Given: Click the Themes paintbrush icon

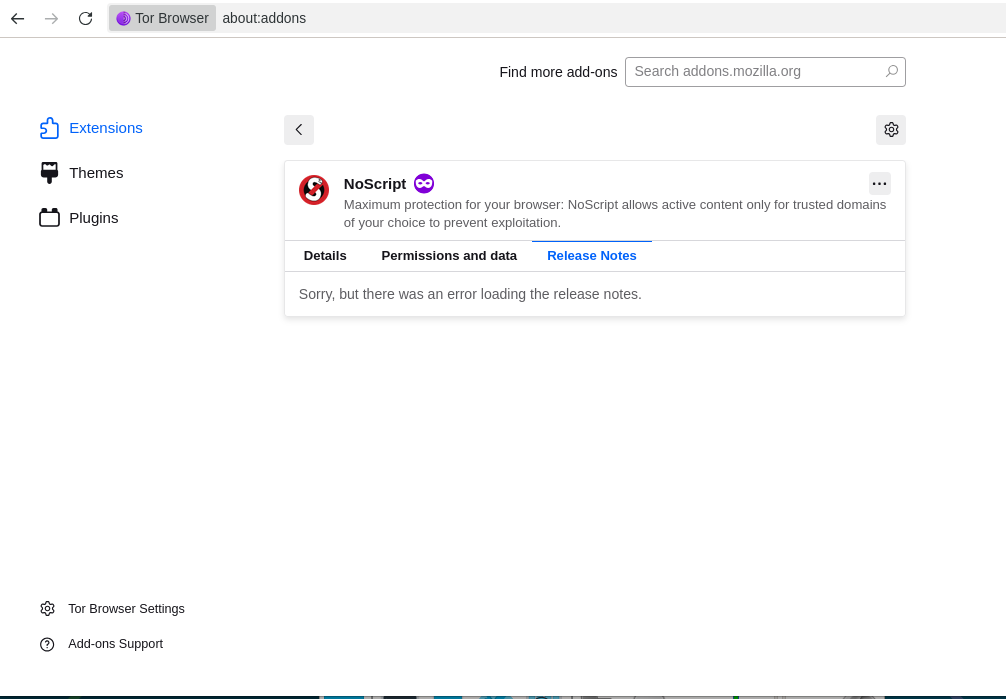Looking at the screenshot, I should tap(49, 173).
